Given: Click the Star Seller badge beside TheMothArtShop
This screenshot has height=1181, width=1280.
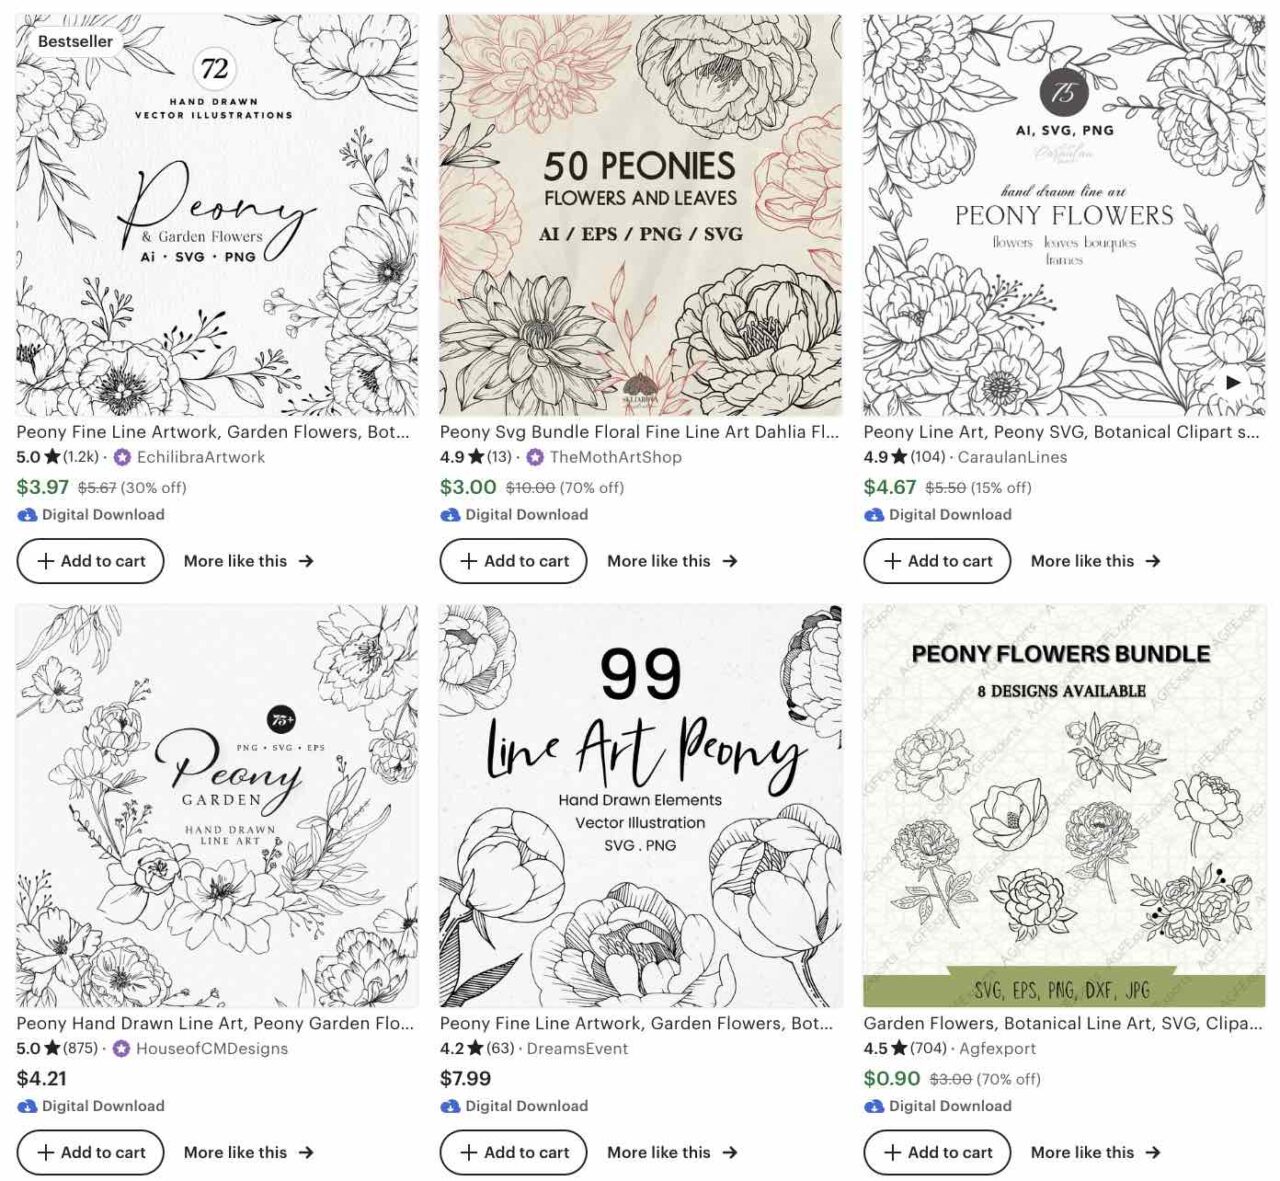Looking at the screenshot, I should [x=535, y=457].
